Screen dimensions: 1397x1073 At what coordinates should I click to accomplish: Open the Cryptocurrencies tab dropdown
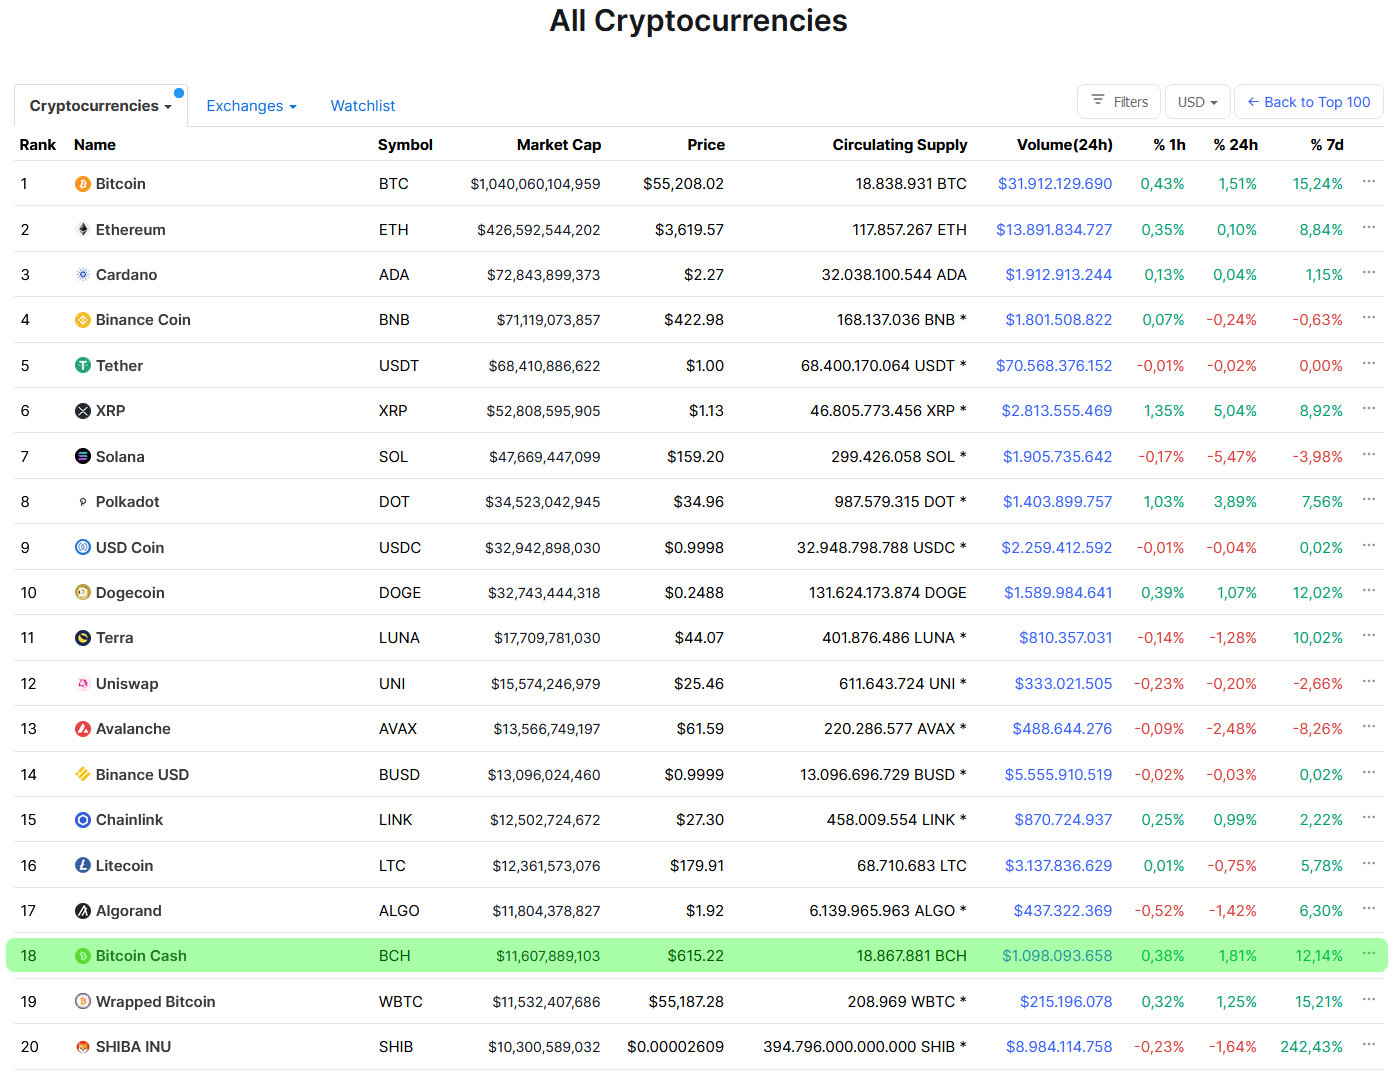101,106
